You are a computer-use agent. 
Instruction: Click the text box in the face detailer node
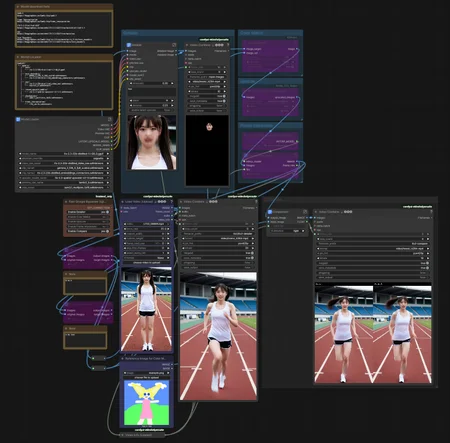(x=152, y=92)
